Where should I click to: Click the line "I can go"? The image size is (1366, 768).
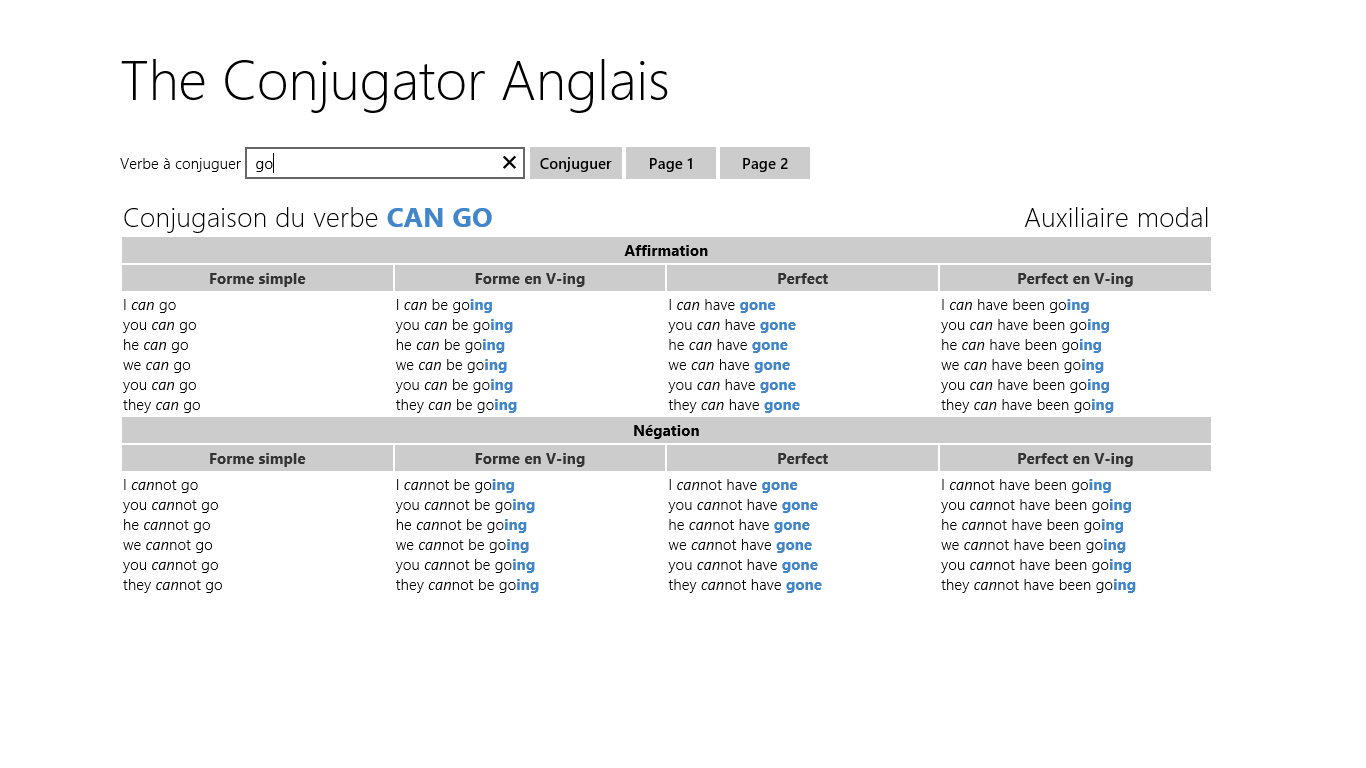pyautogui.click(x=150, y=306)
